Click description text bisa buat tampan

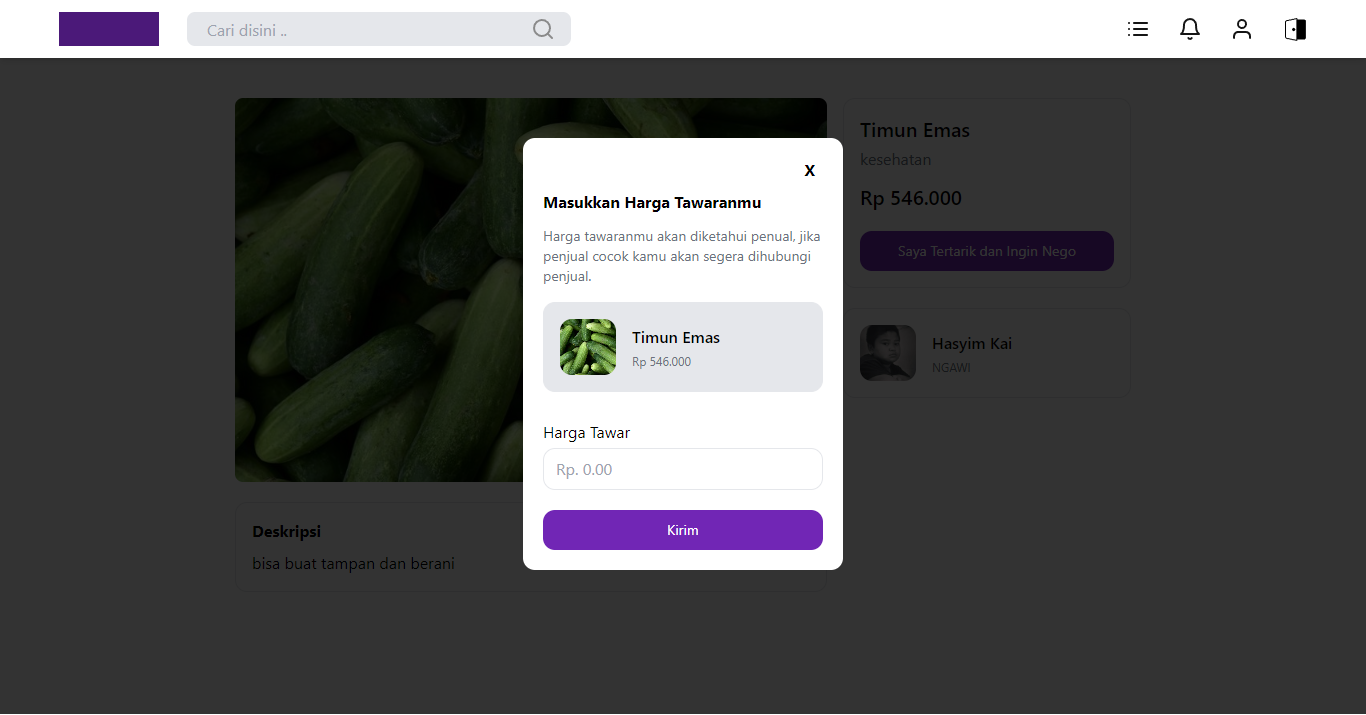pos(353,564)
